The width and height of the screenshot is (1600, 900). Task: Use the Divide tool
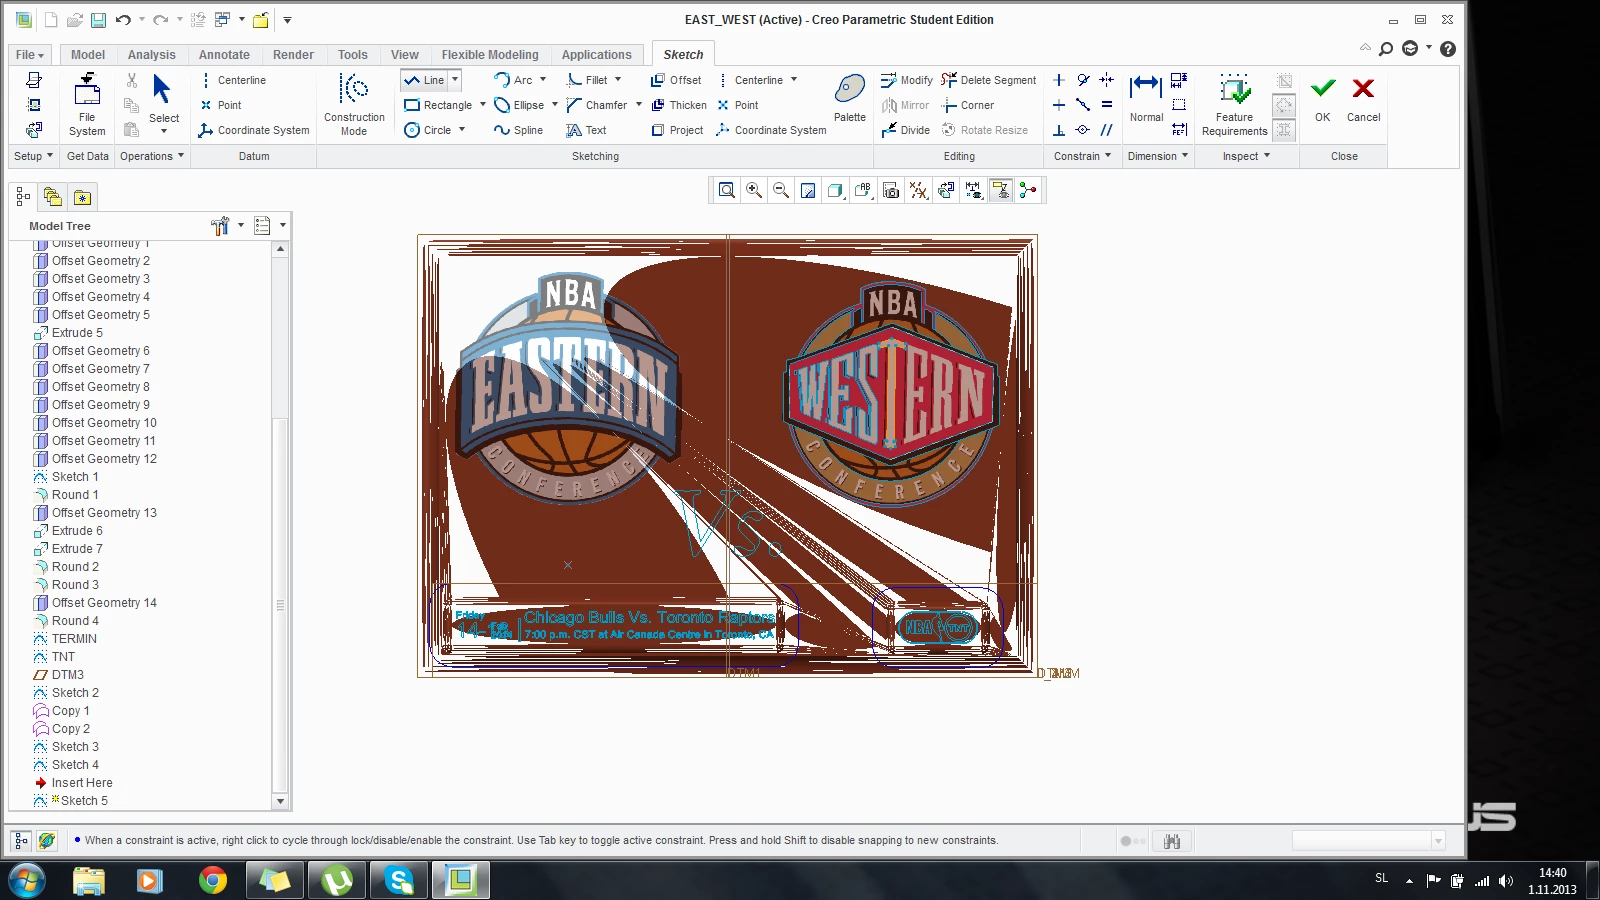(906, 130)
